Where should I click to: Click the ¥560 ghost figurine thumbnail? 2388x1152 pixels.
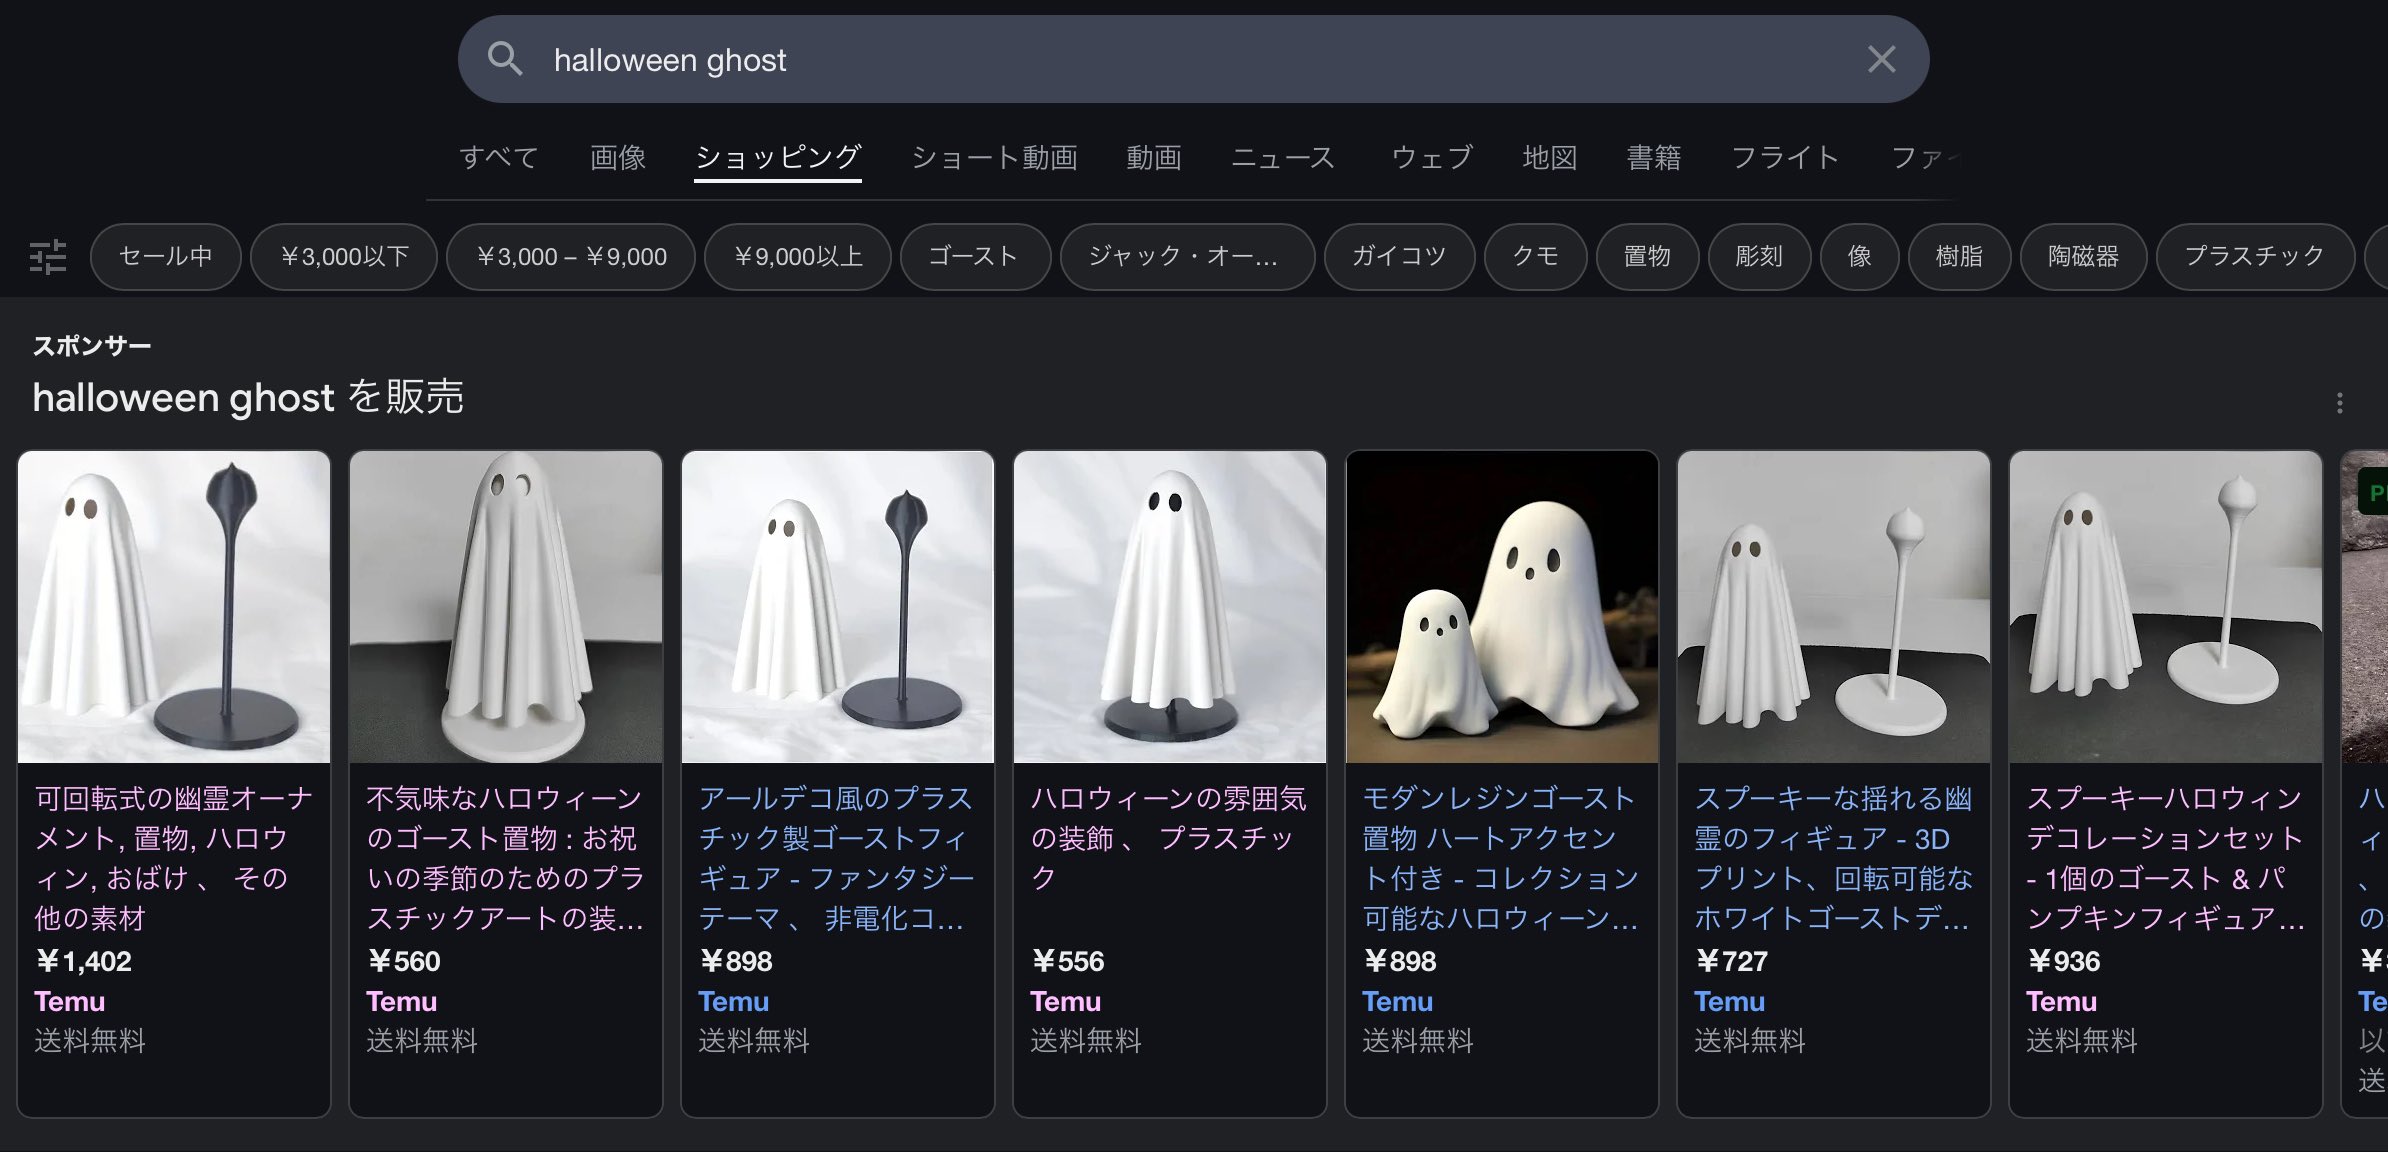[x=505, y=607]
